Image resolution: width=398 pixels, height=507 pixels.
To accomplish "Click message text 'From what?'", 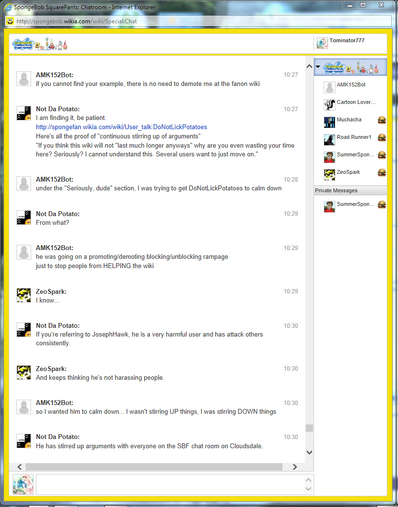I will point(52,223).
